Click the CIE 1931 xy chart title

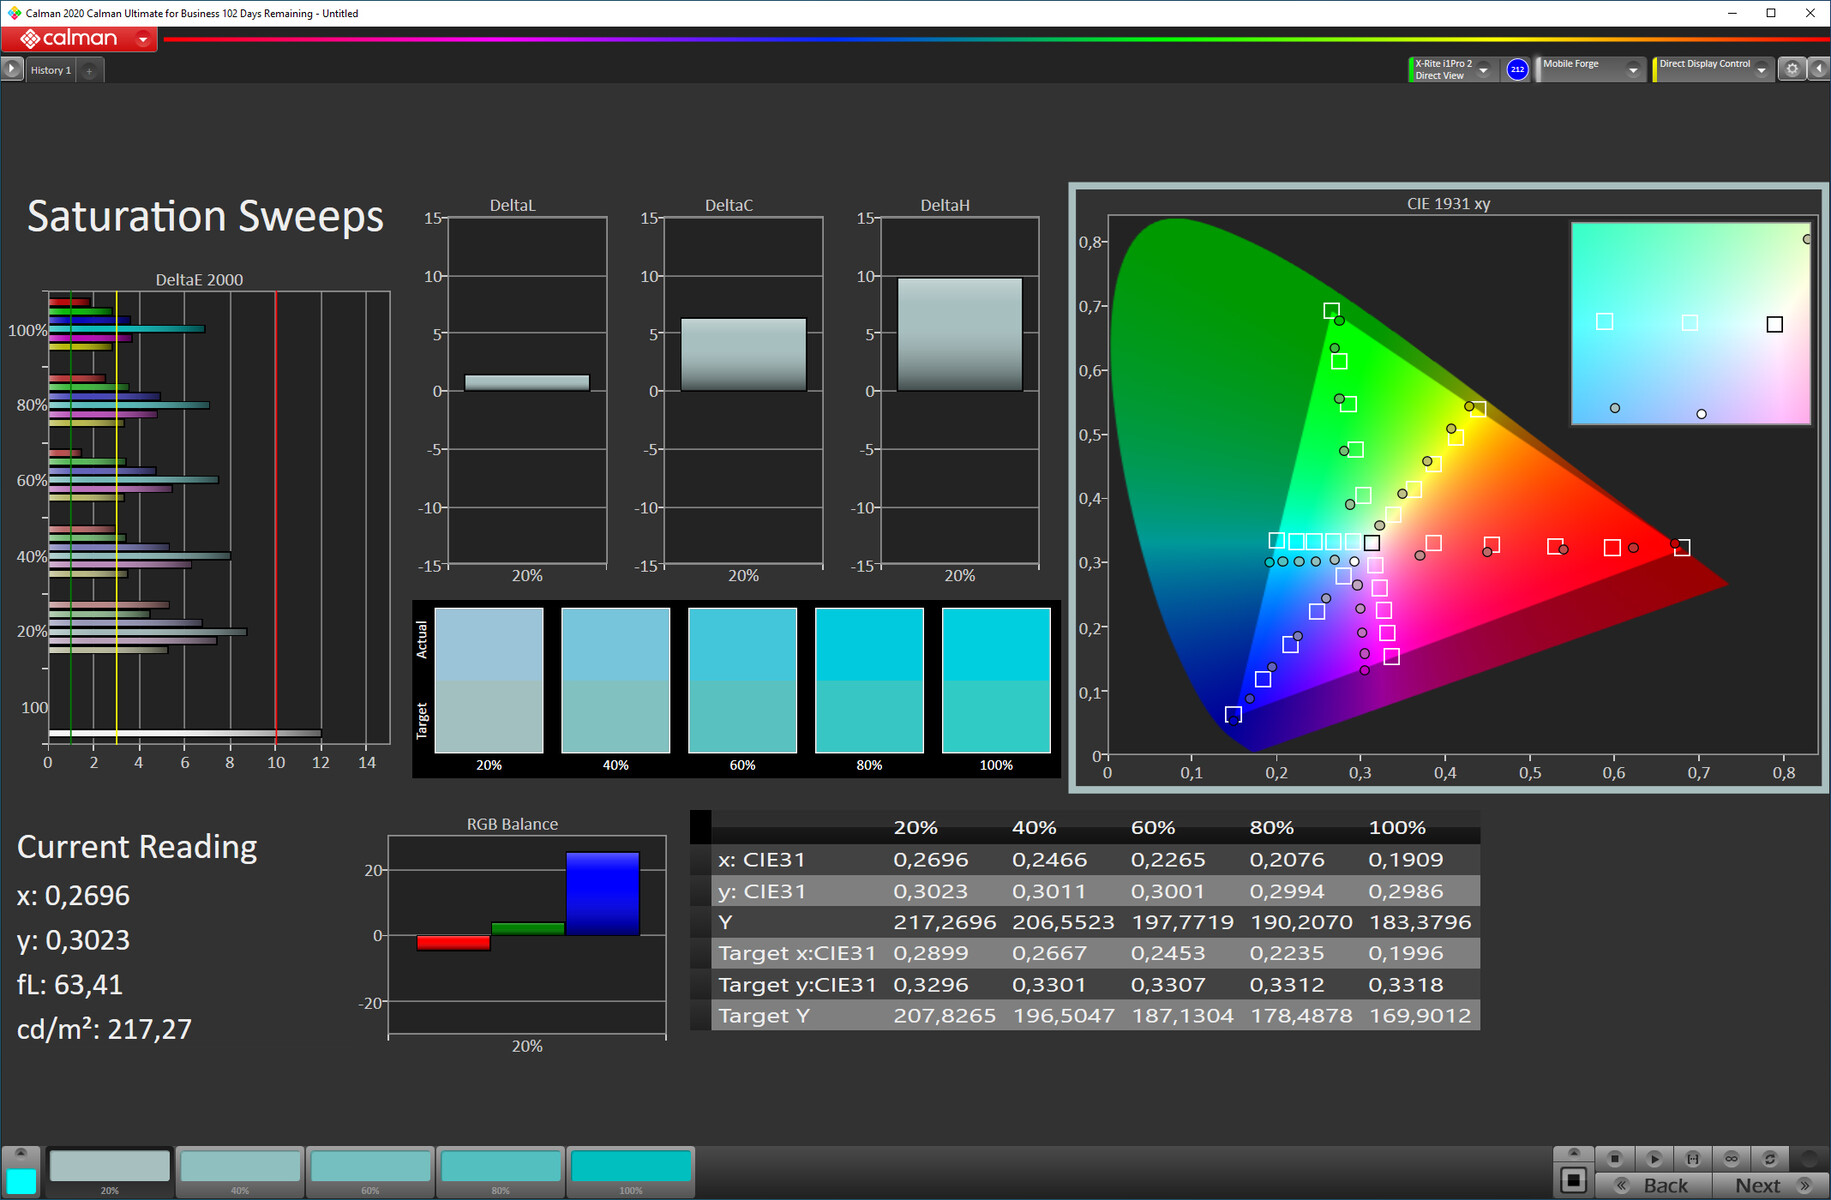click(1448, 204)
